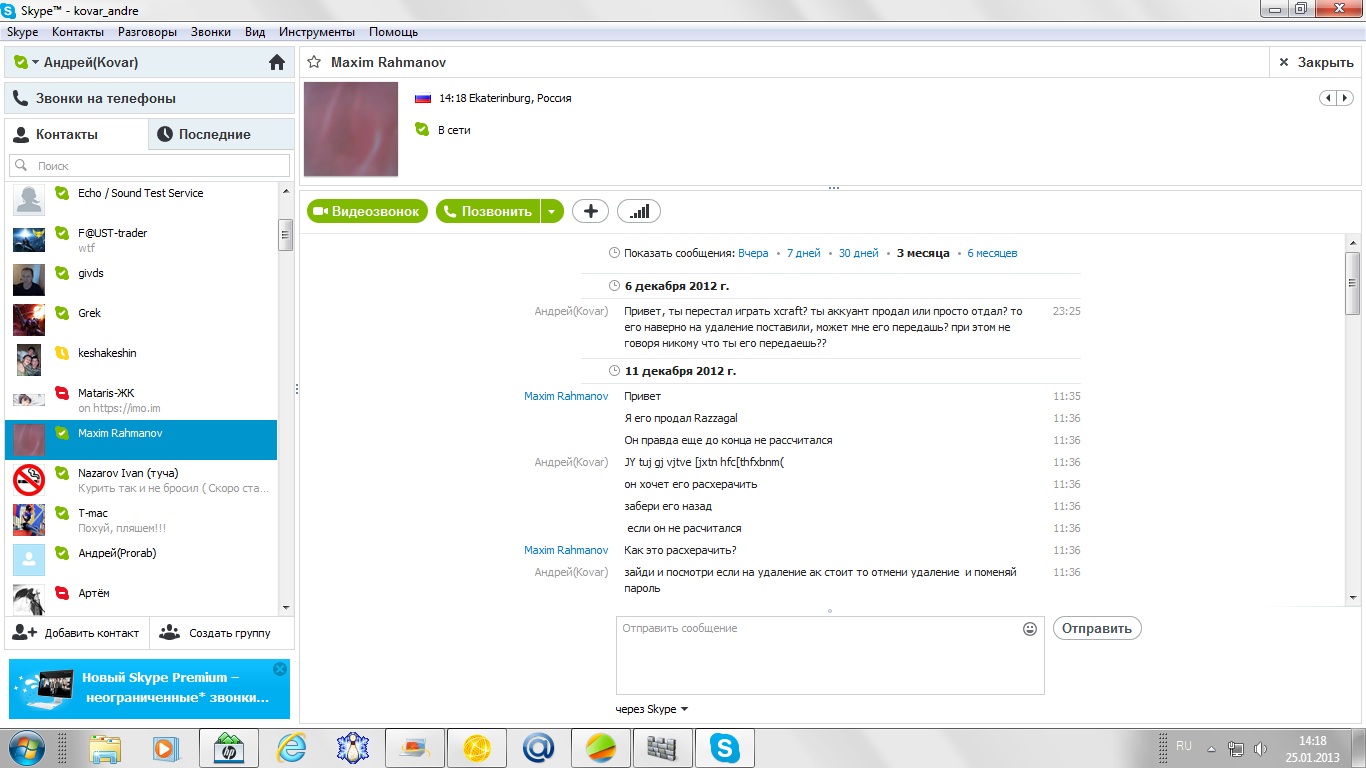Close the conversation with Закрыть

(1316, 62)
